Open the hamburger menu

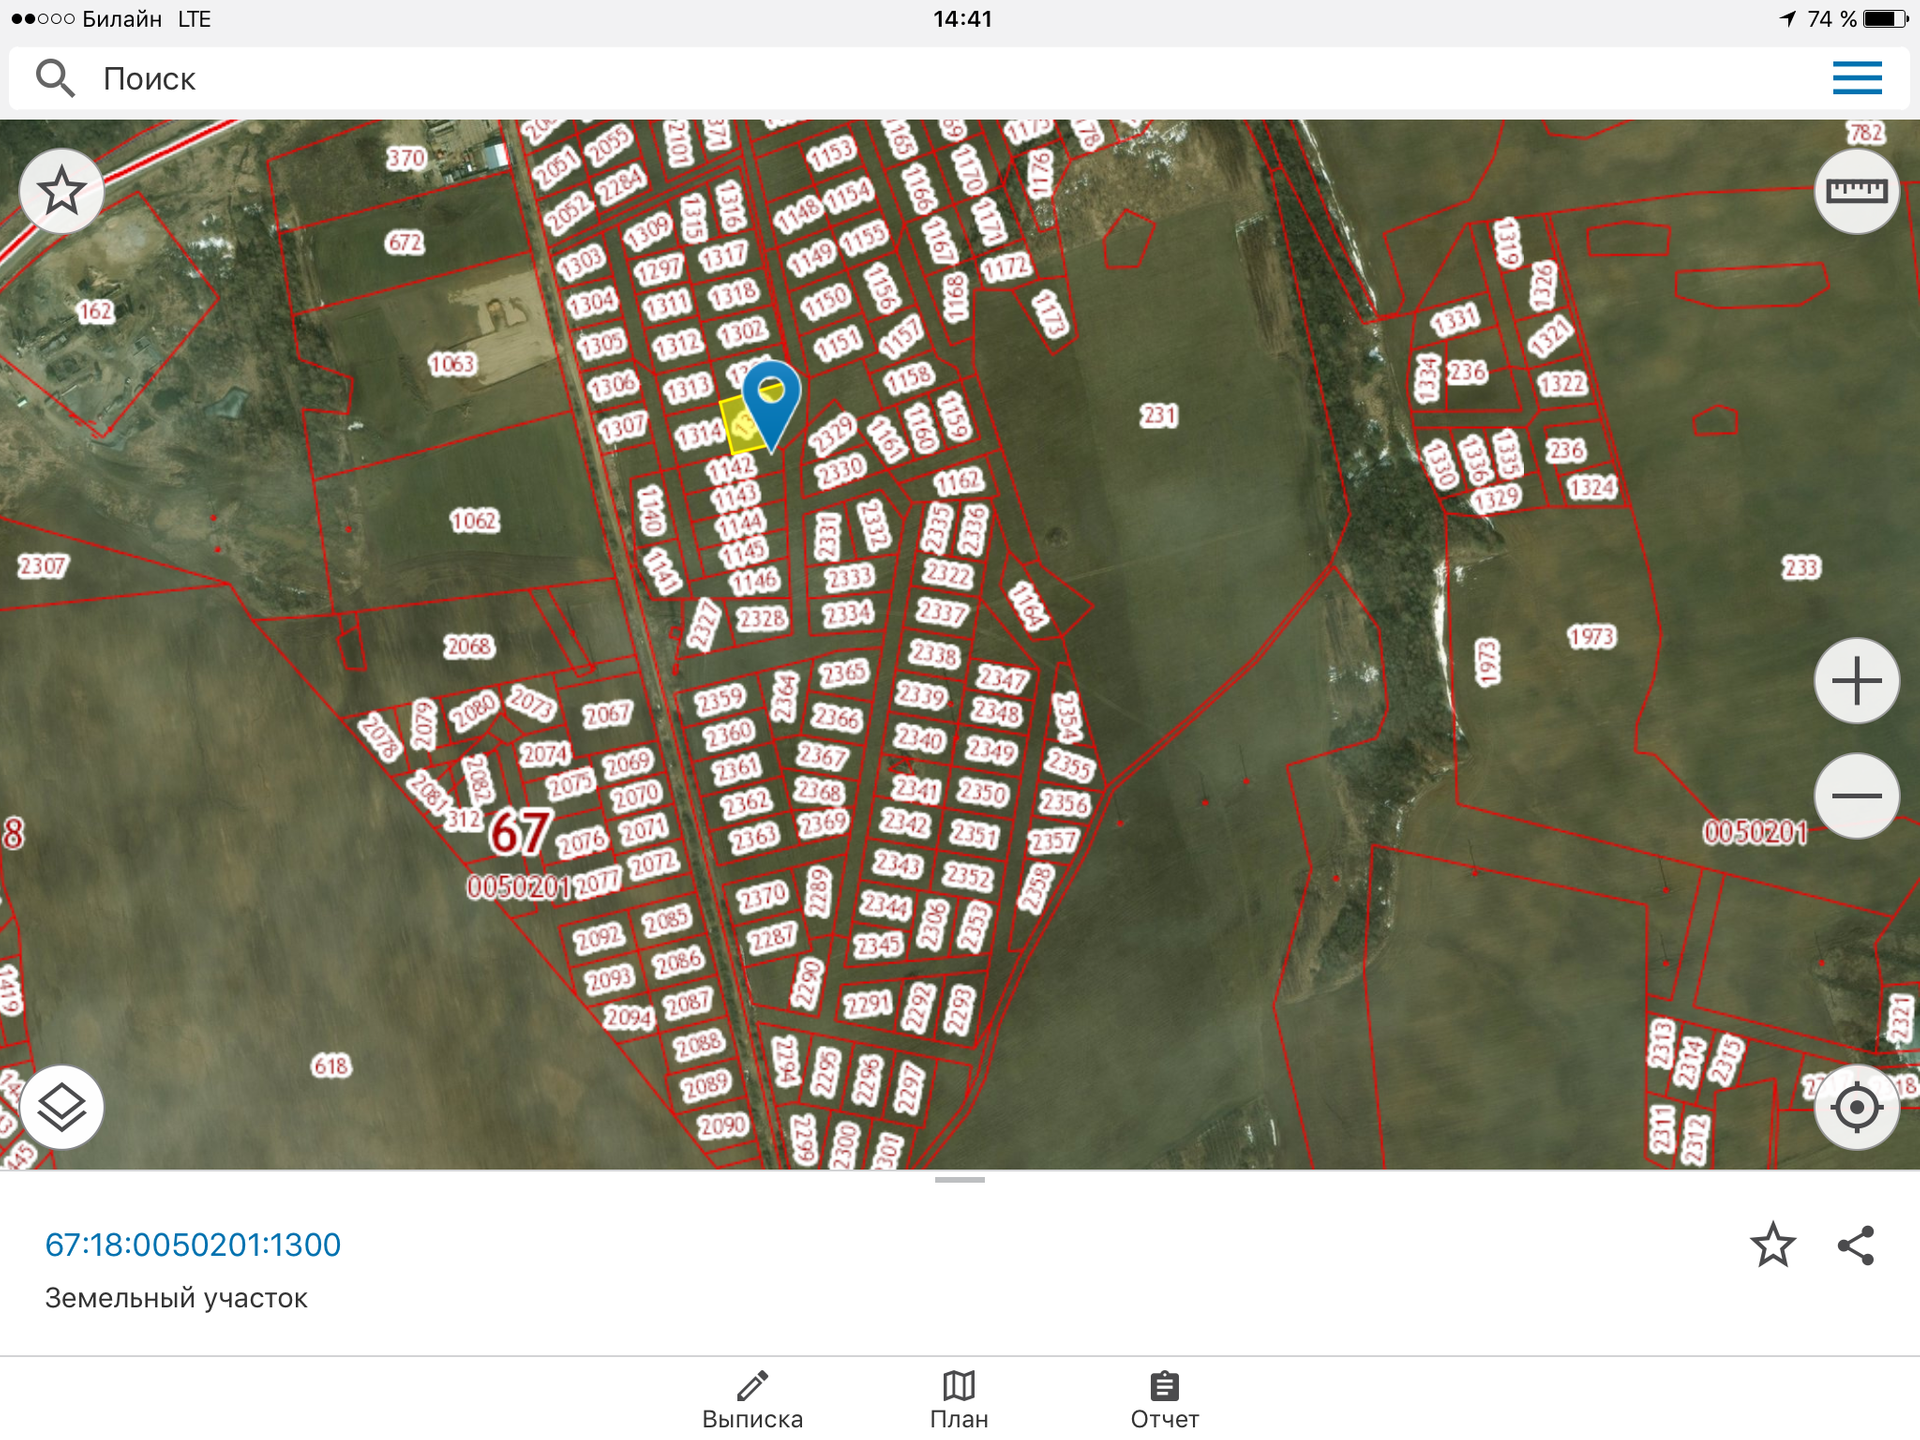pos(1856,78)
